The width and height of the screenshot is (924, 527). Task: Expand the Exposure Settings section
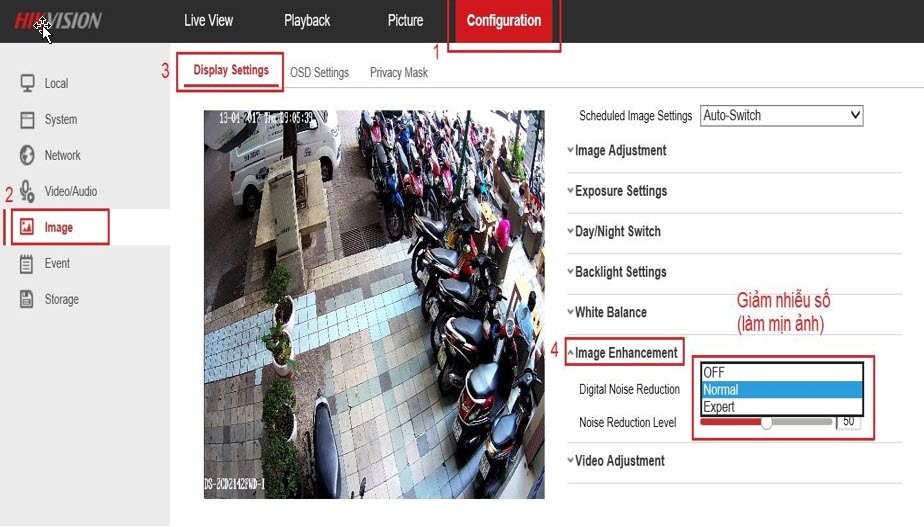tap(620, 191)
